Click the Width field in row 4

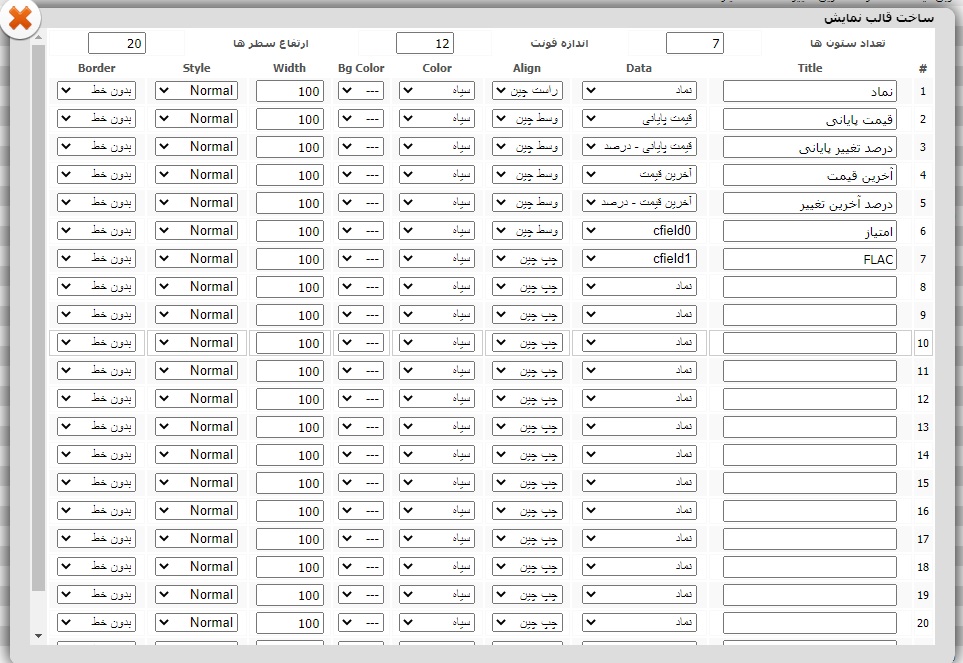coord(290,176)
